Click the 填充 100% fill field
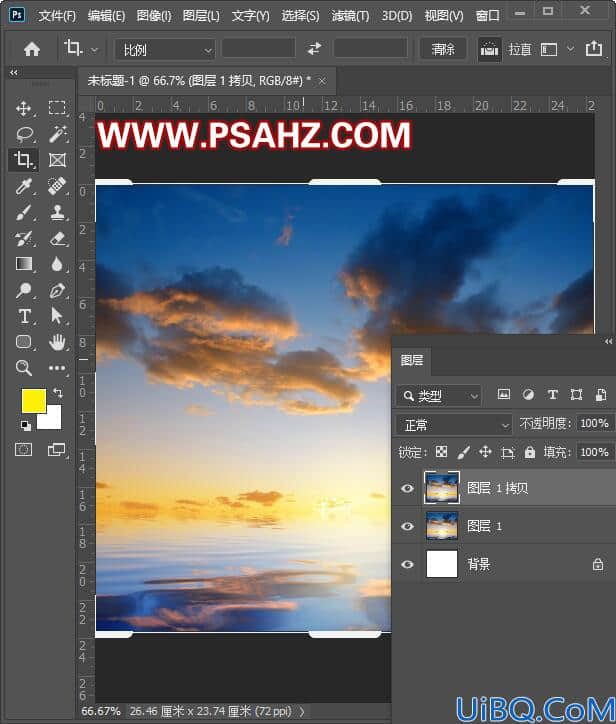The height and width of the screenshot is (724, 616). pos(594,452)
